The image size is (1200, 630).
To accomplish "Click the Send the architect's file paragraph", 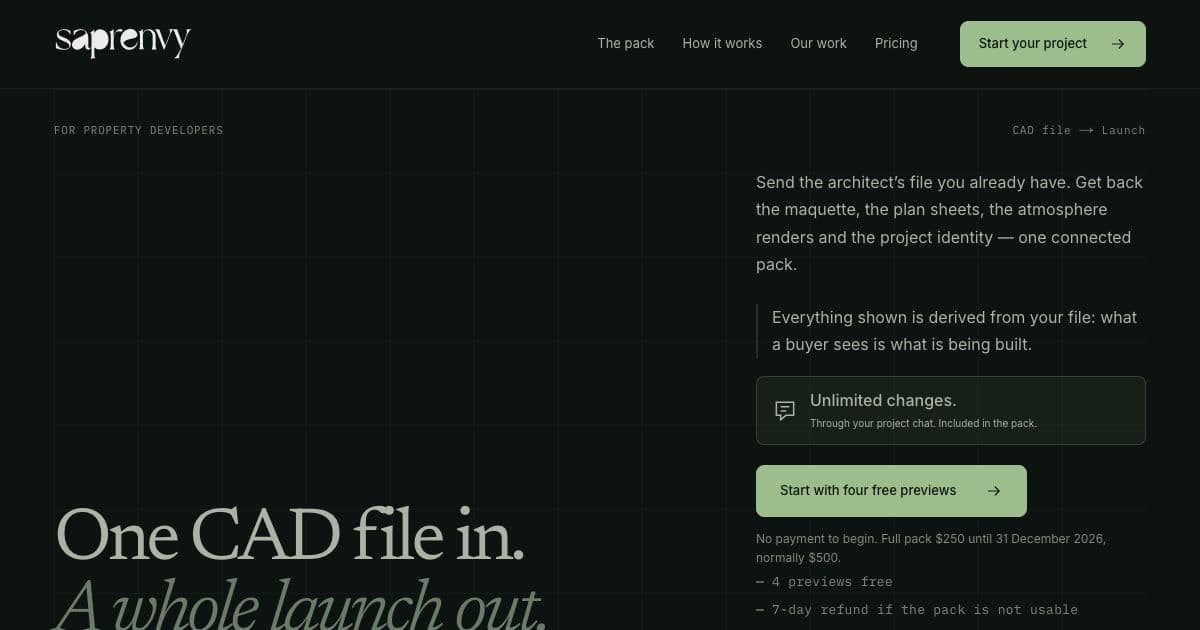I will pyautogui.click(x=950, y=224).
